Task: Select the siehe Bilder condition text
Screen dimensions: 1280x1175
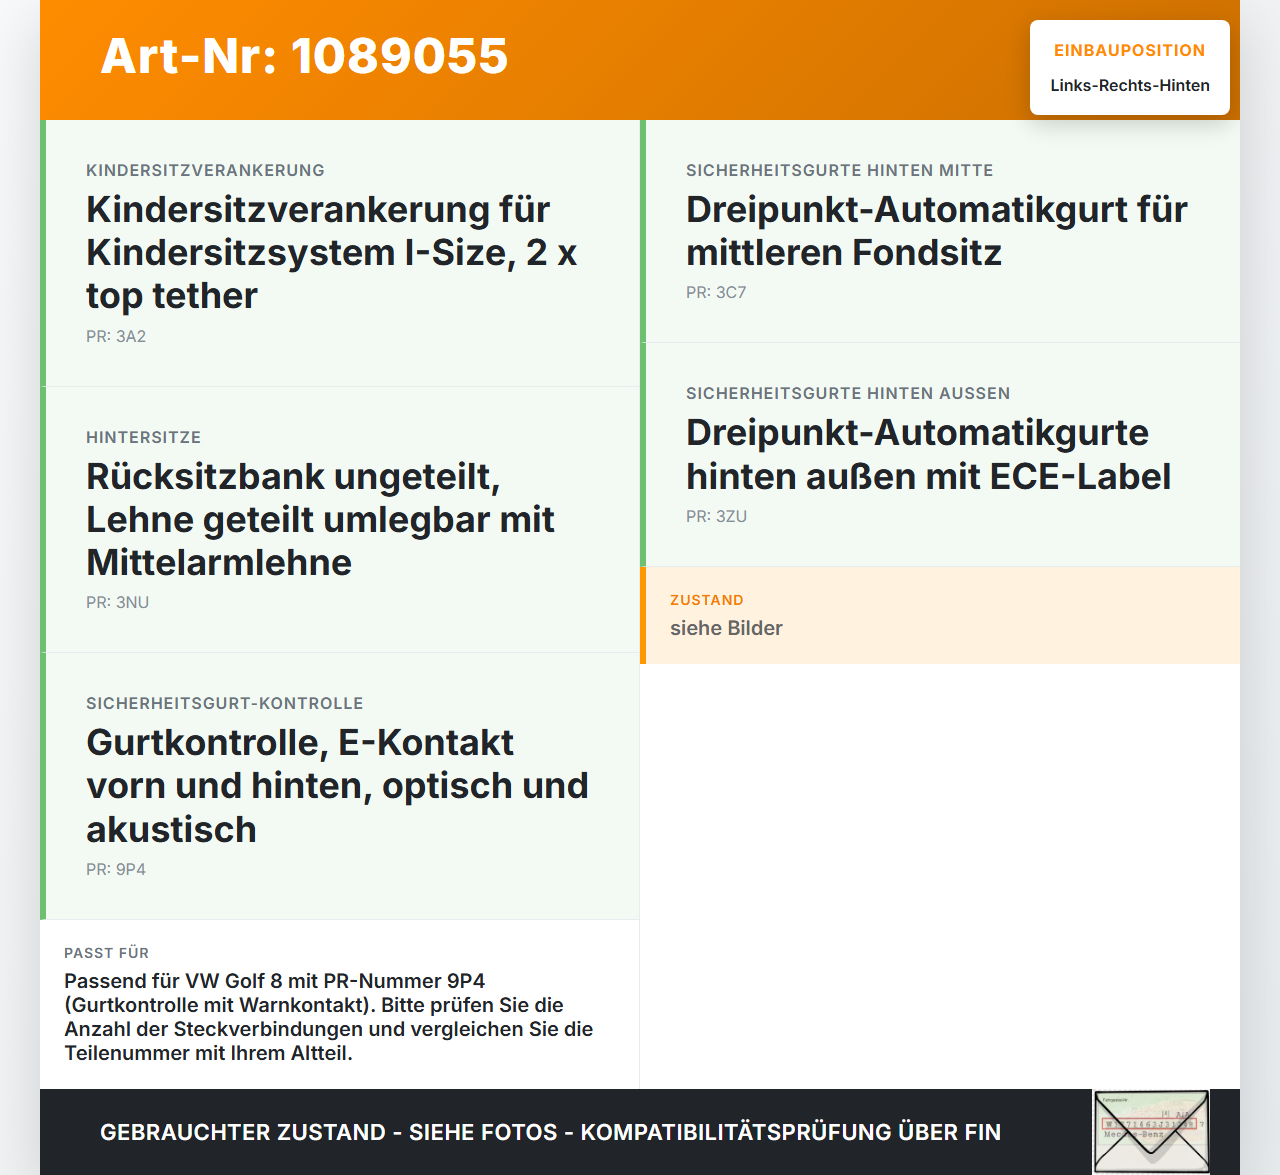Action: click(726, 628)
